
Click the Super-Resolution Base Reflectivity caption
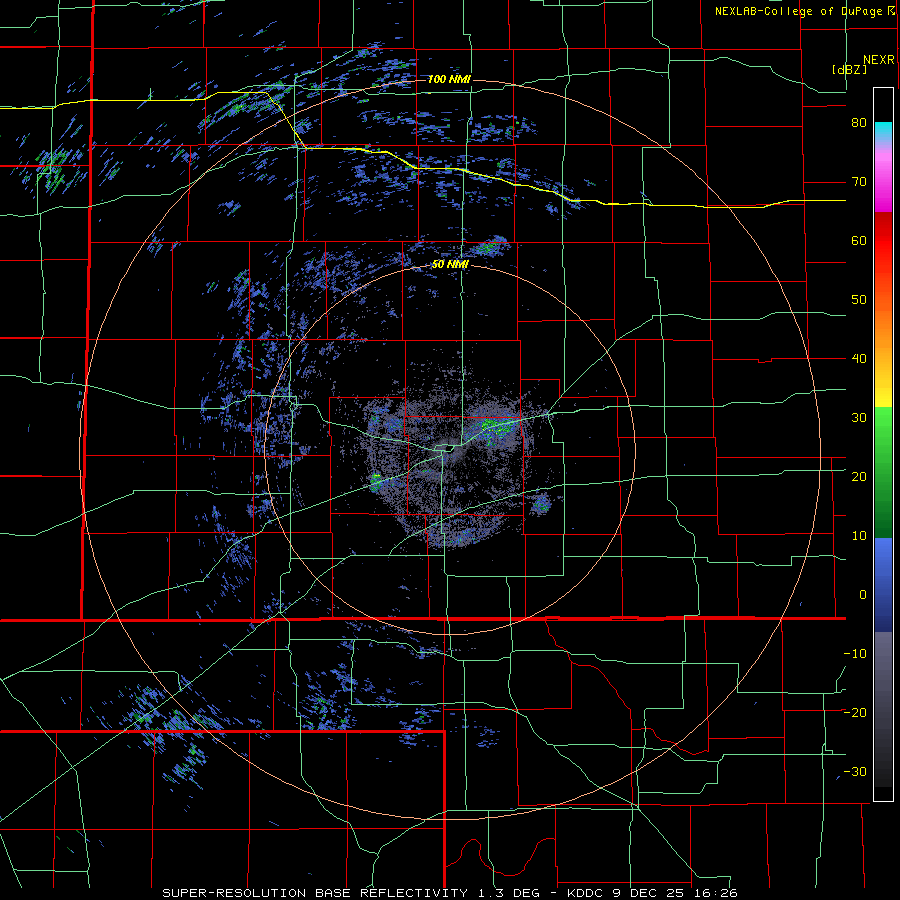pyautogui.click(x=449, y=893)
